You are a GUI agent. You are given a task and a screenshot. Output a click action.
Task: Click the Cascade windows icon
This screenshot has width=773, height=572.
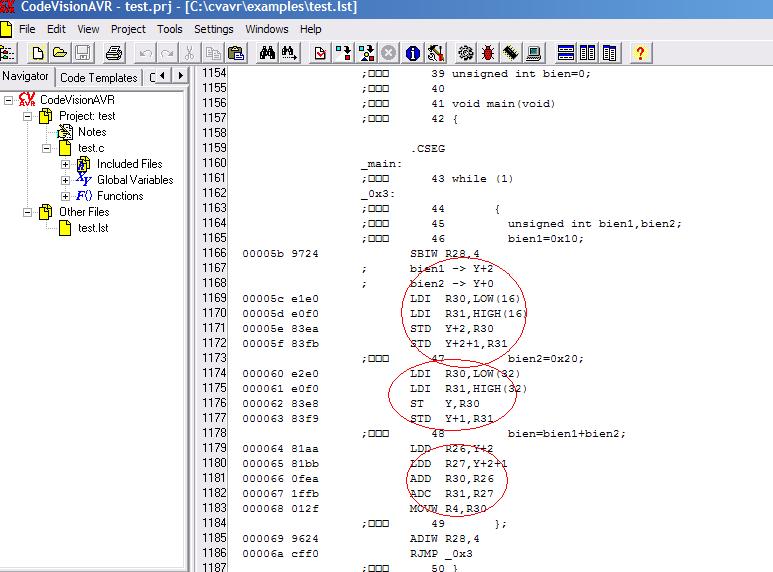609,53
